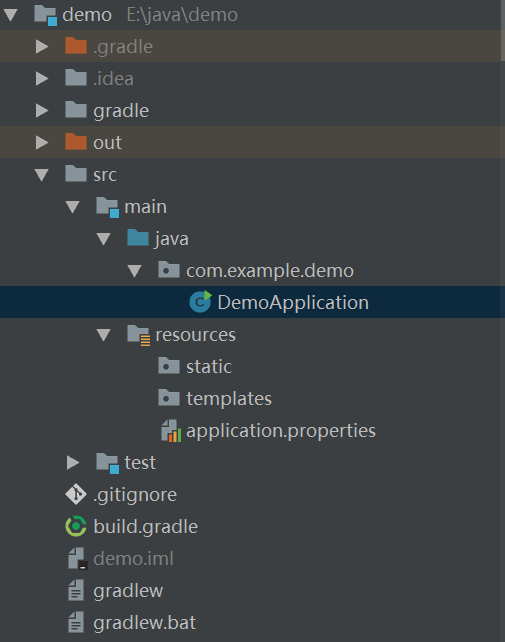Screen dimensions: 505x642
Task: Select the com.example.demo package name
Action: click(270, 271)
